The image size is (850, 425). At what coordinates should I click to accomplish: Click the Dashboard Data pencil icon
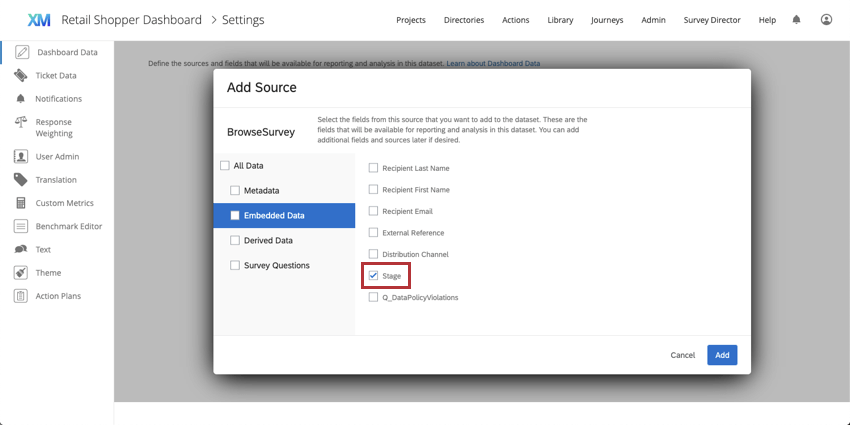tap(22, 52)
